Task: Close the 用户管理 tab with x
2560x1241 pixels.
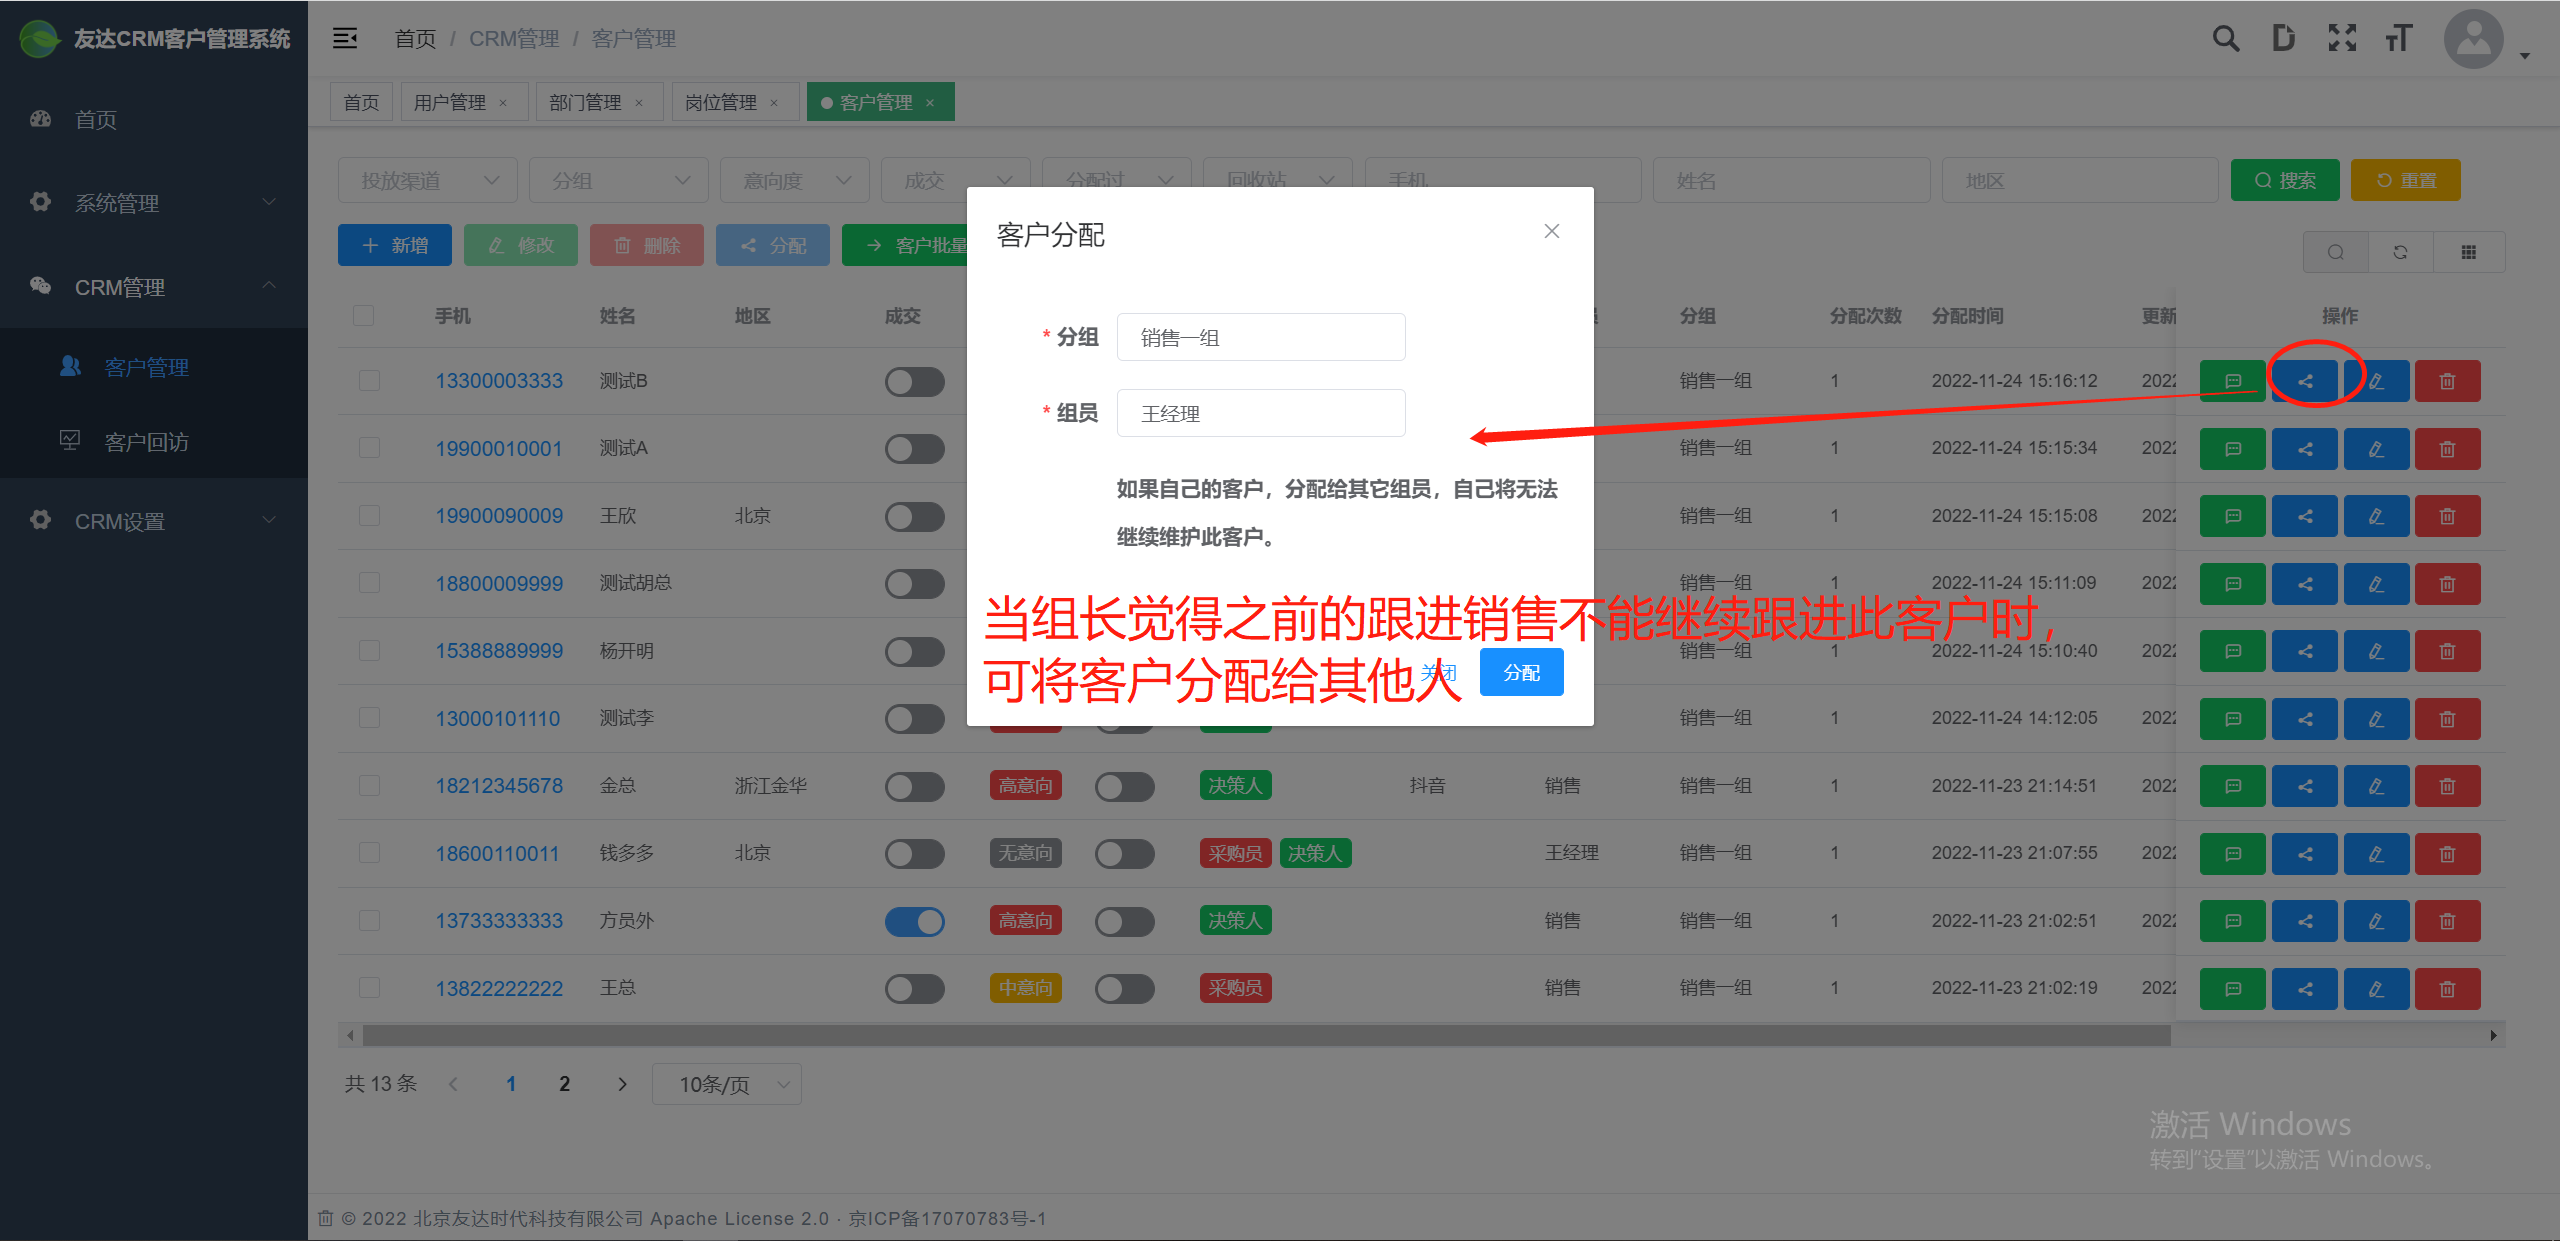Action: [503, 103]
